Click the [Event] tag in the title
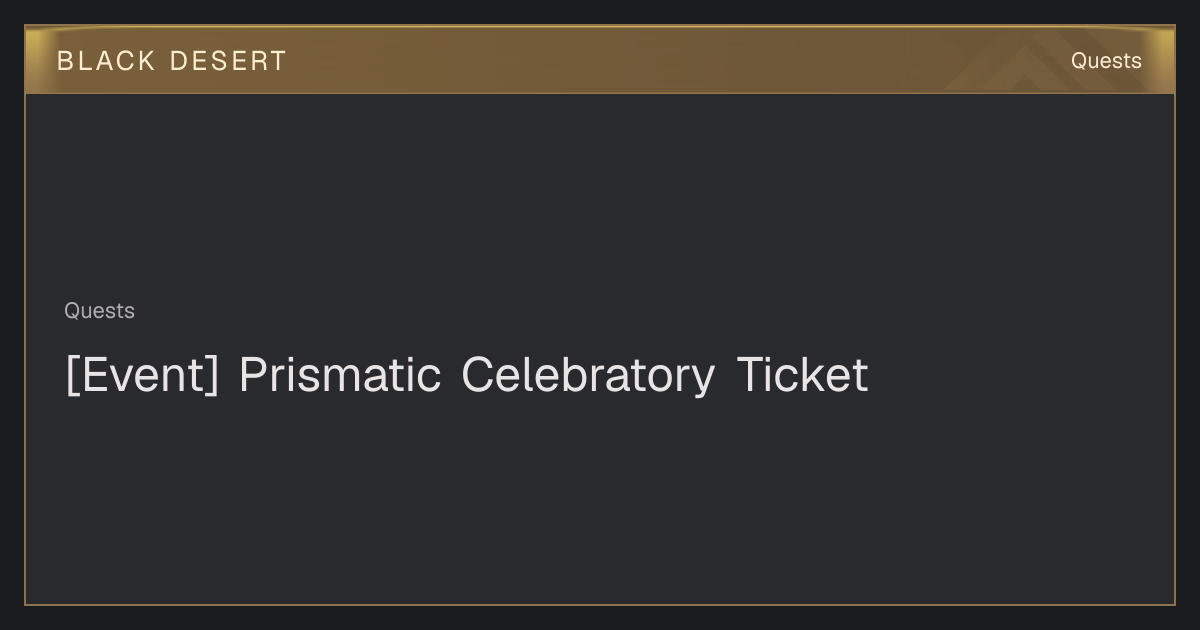The image size is (1200, 630). (x=141, y=376)
